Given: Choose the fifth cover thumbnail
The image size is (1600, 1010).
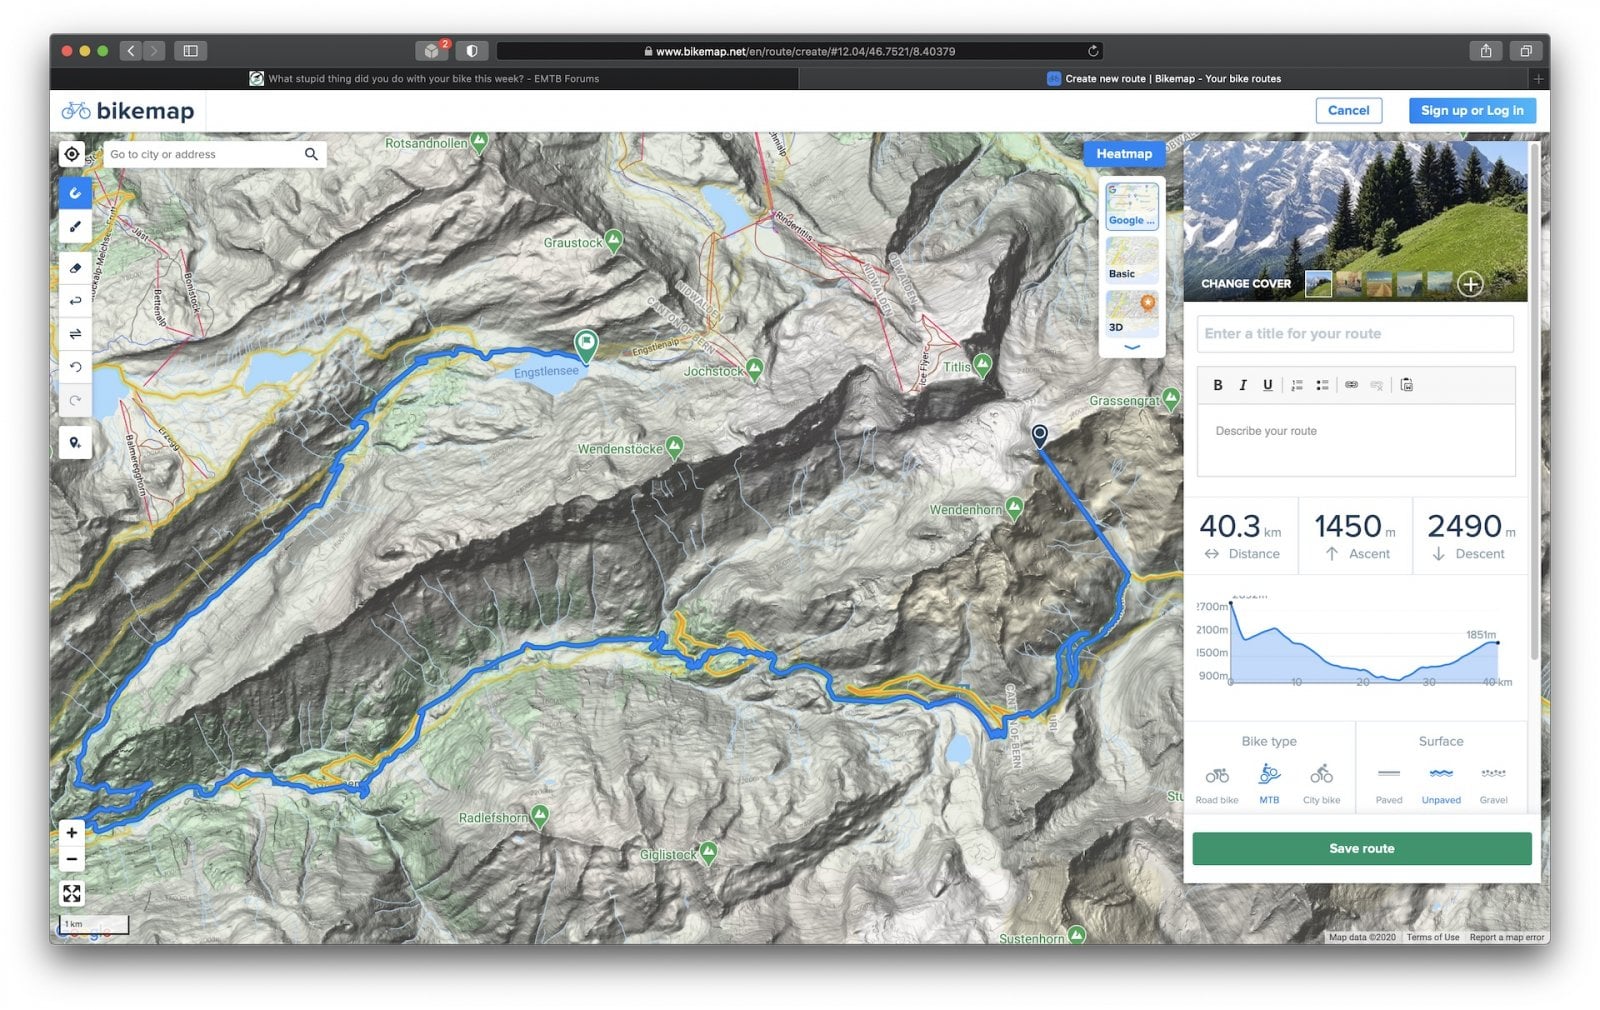Looking at the screenshot, I should pos(1439,284).
